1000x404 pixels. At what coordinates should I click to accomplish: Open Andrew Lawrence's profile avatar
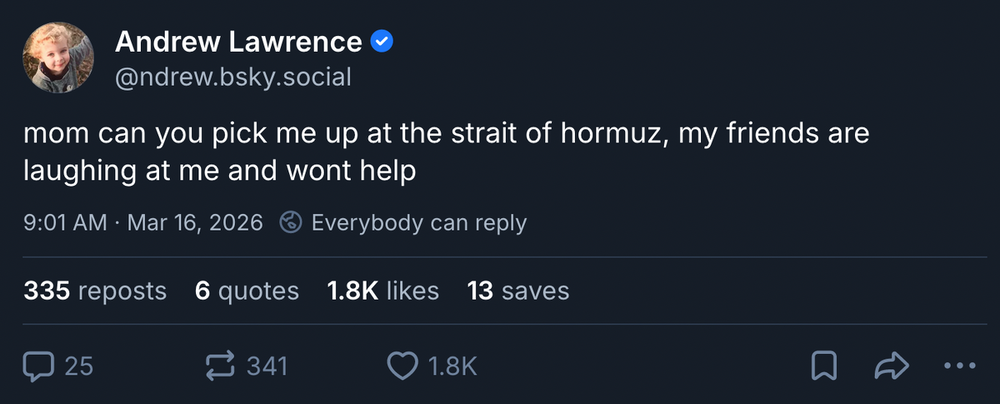point(58,58)
